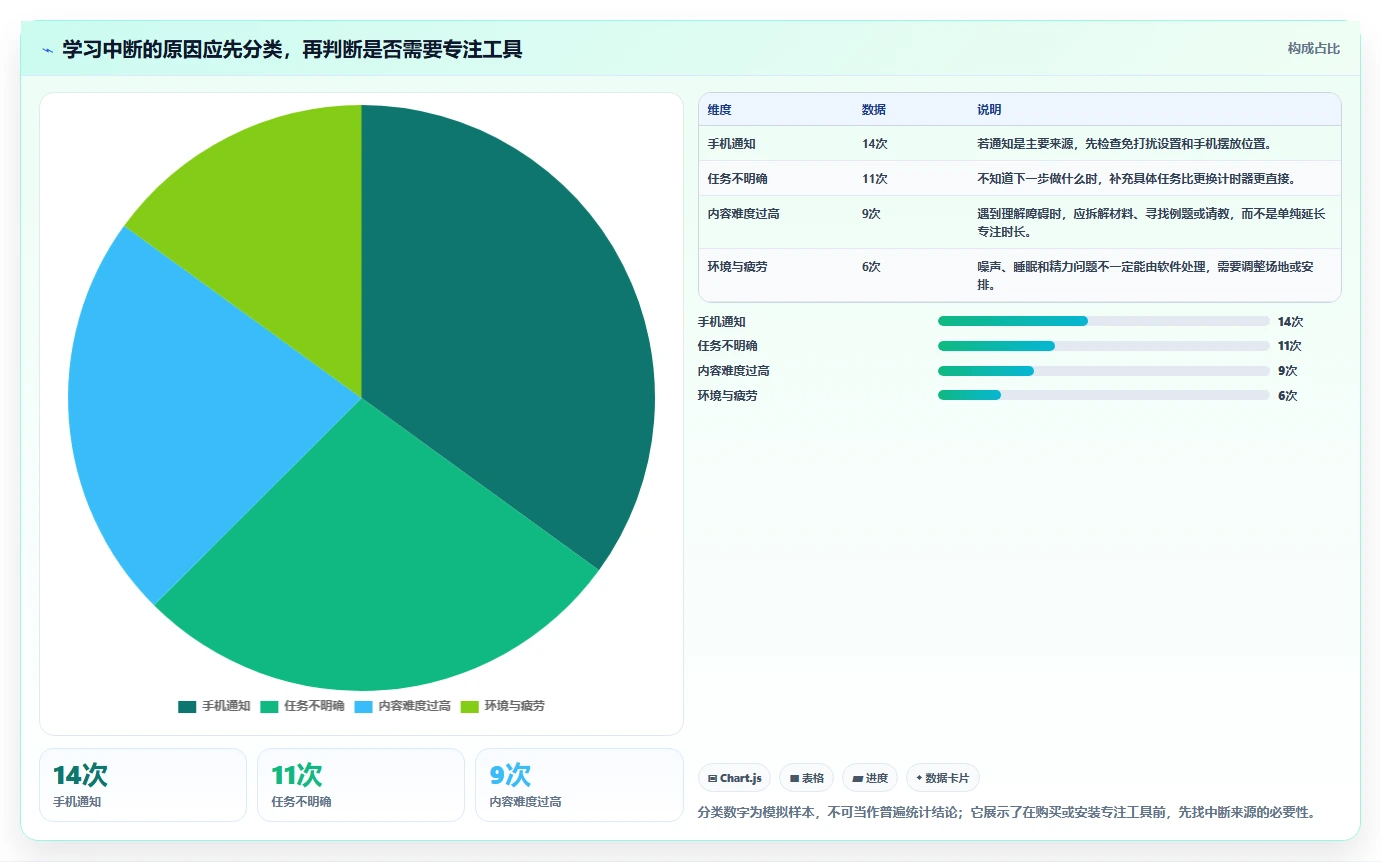Screen dimensions: 1381x862
Task: Click the 14次 手机通知 data card
Action: [x=143, y=785]
